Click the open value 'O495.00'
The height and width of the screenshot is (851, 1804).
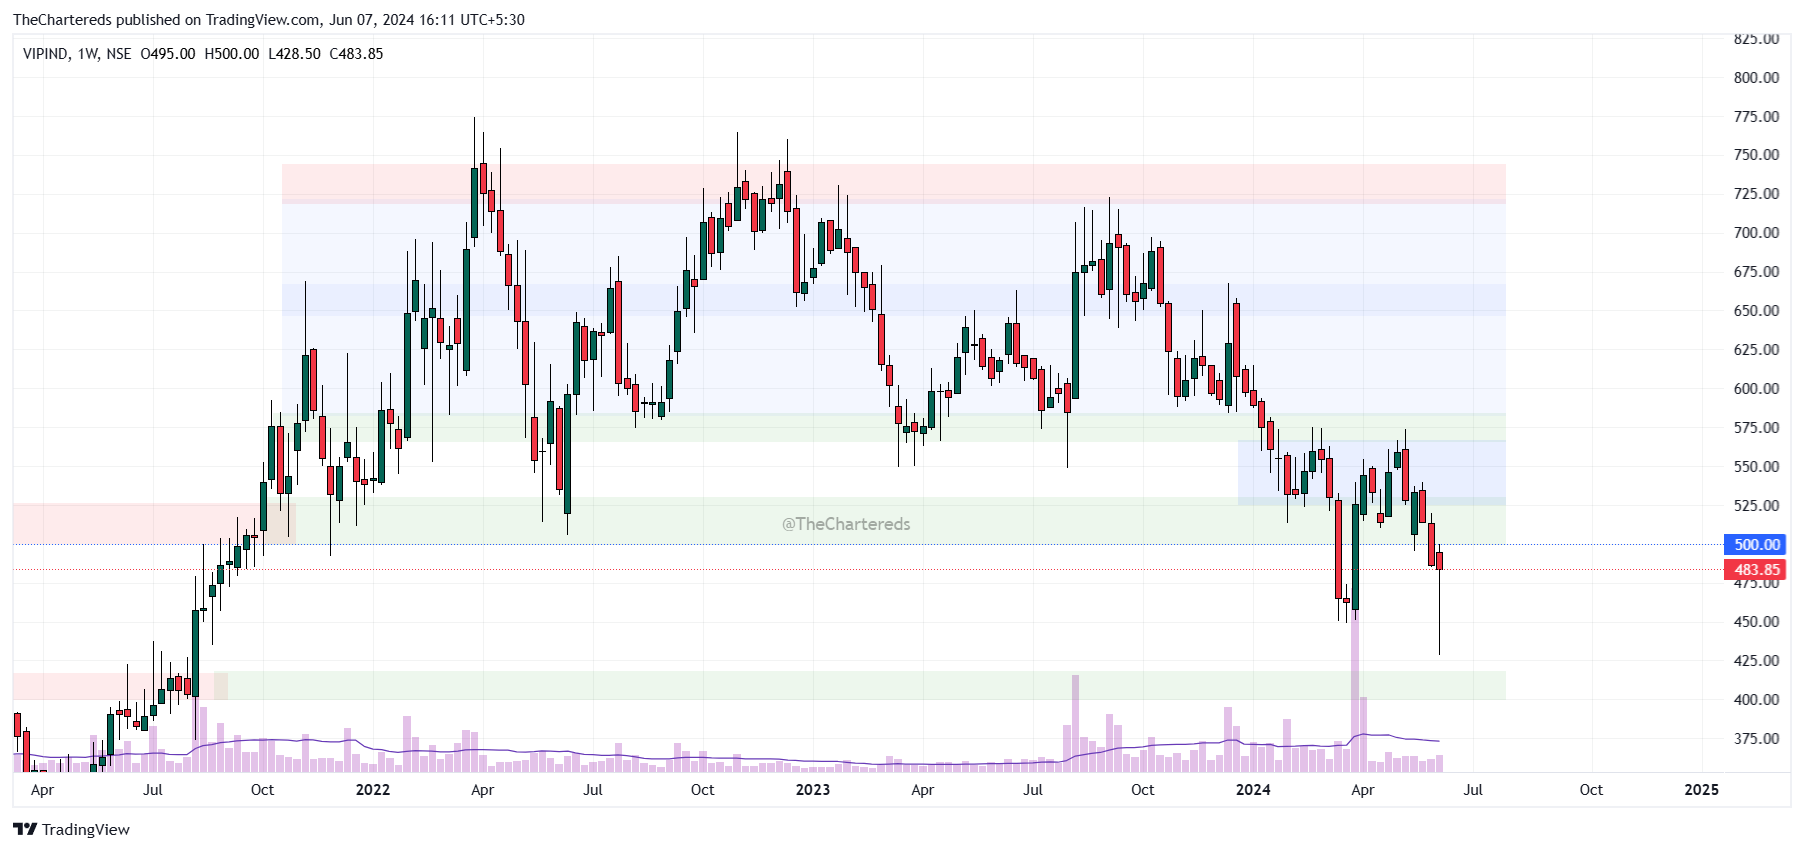pos(168,54)
